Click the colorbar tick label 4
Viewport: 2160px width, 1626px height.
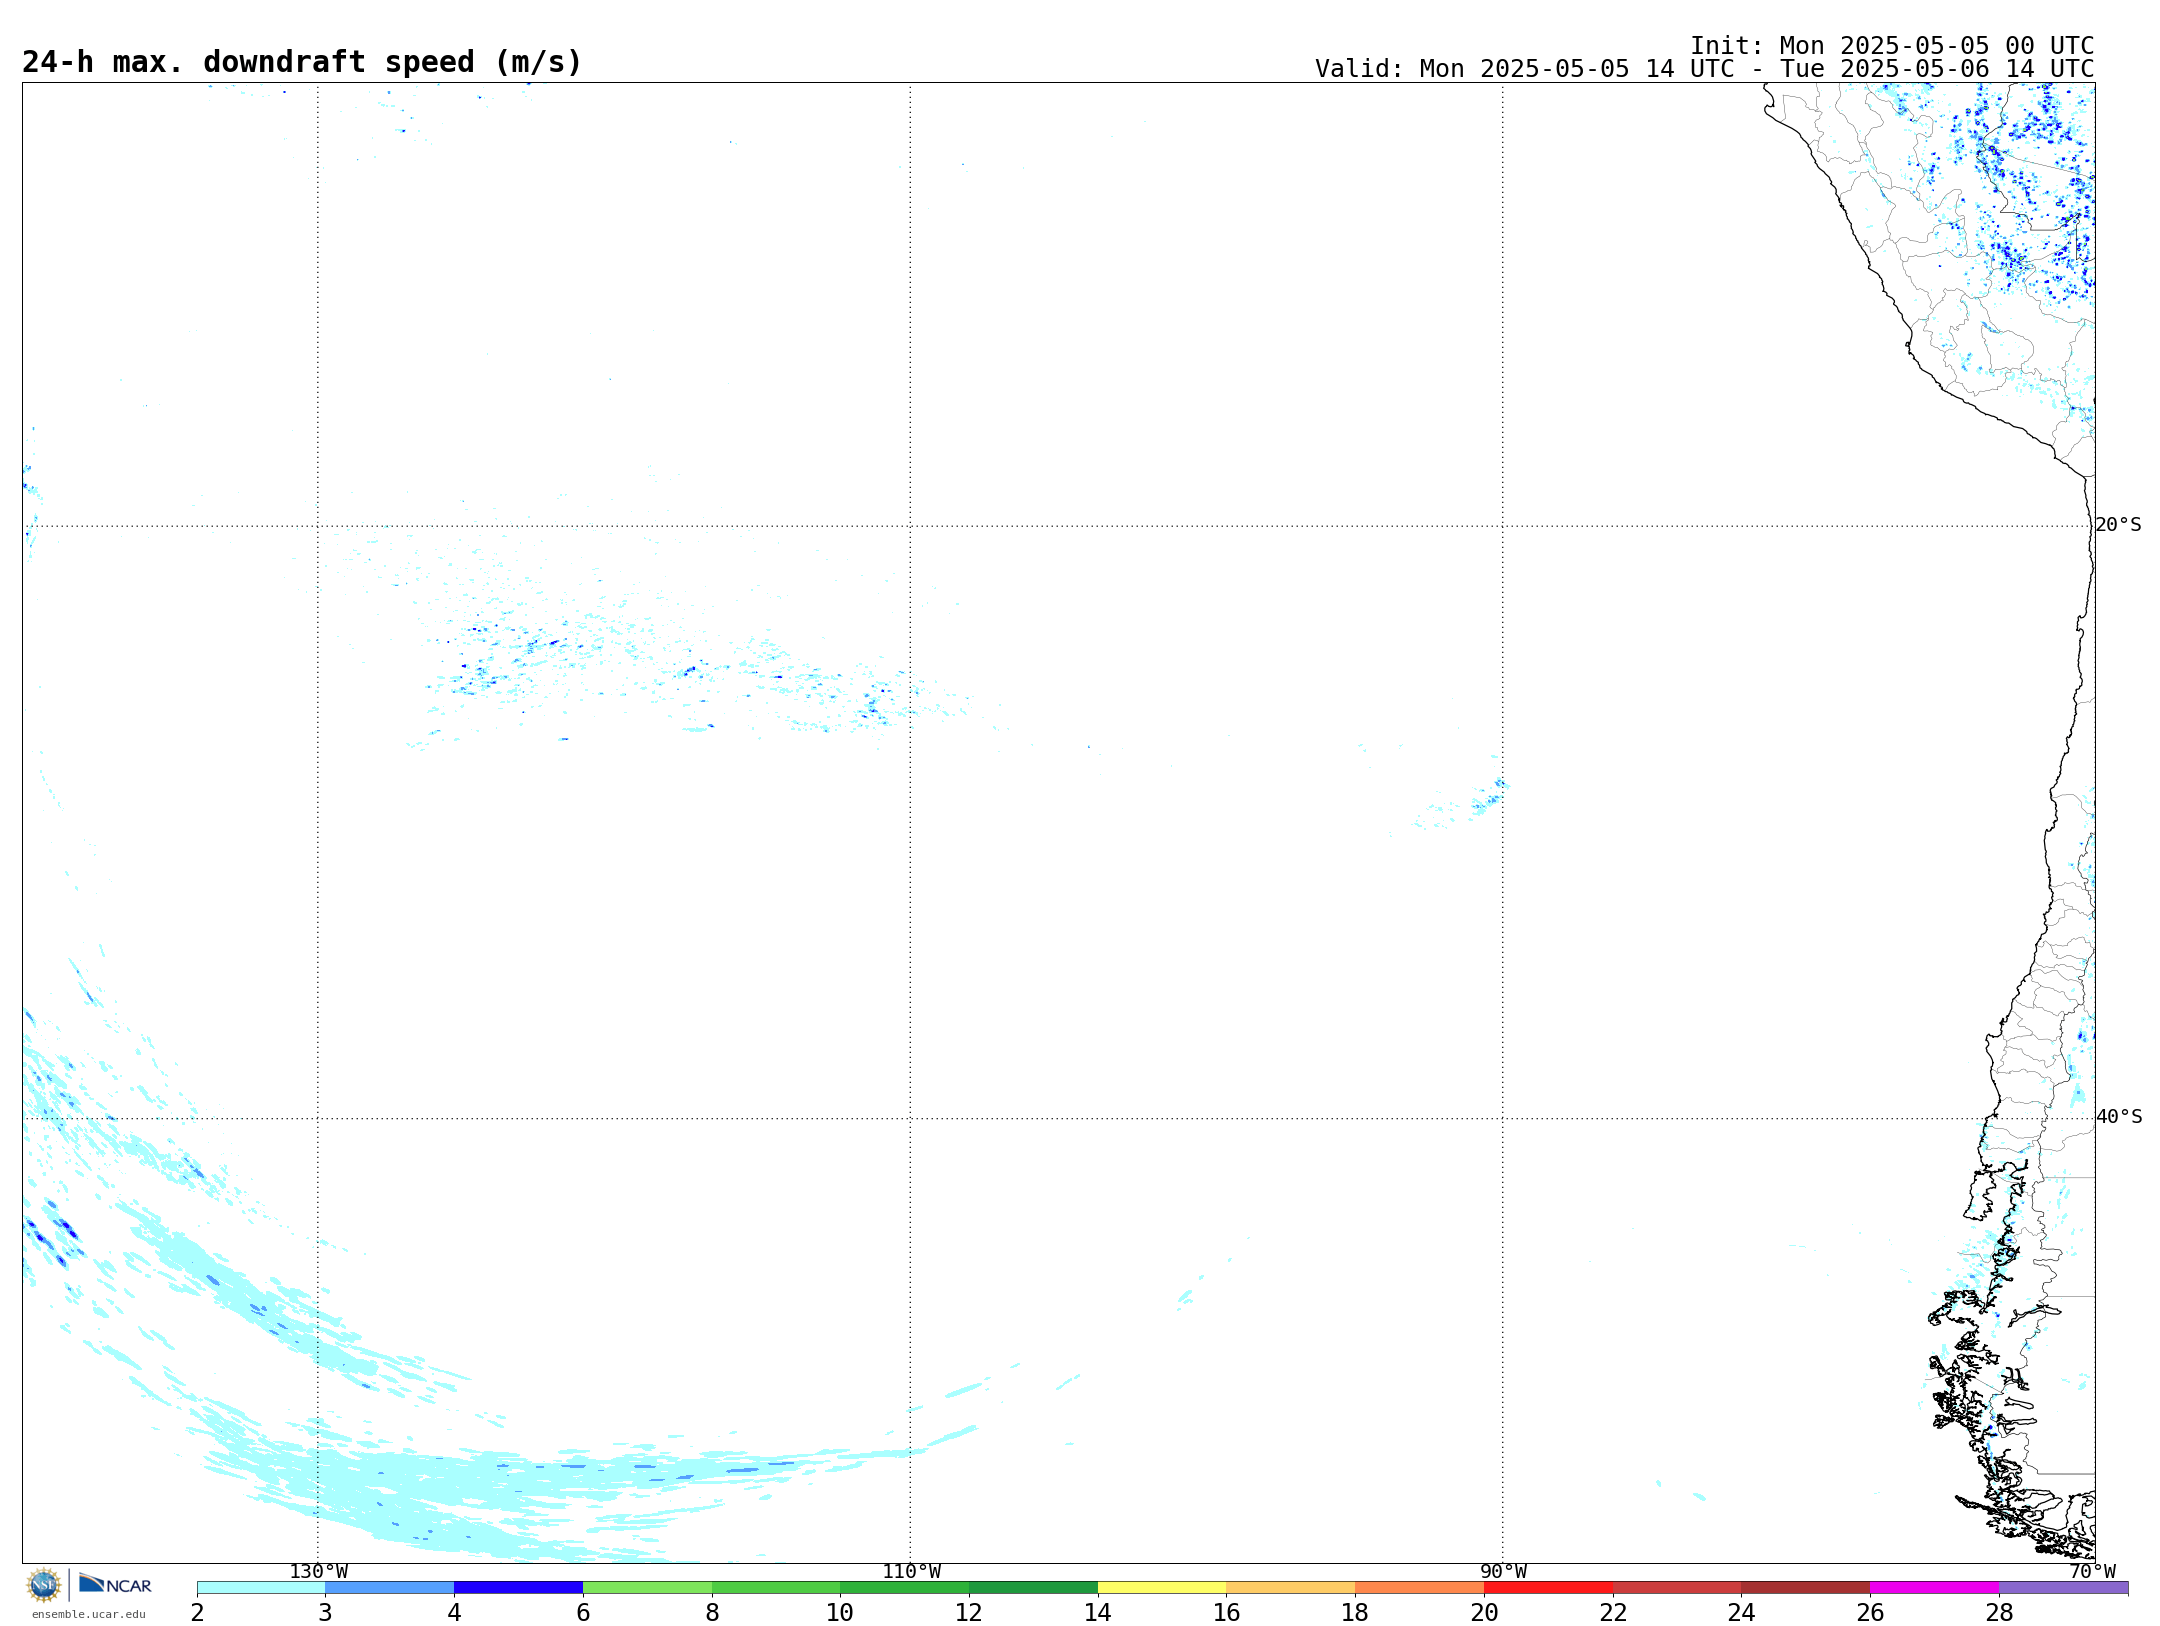[x=454, y=1613]
